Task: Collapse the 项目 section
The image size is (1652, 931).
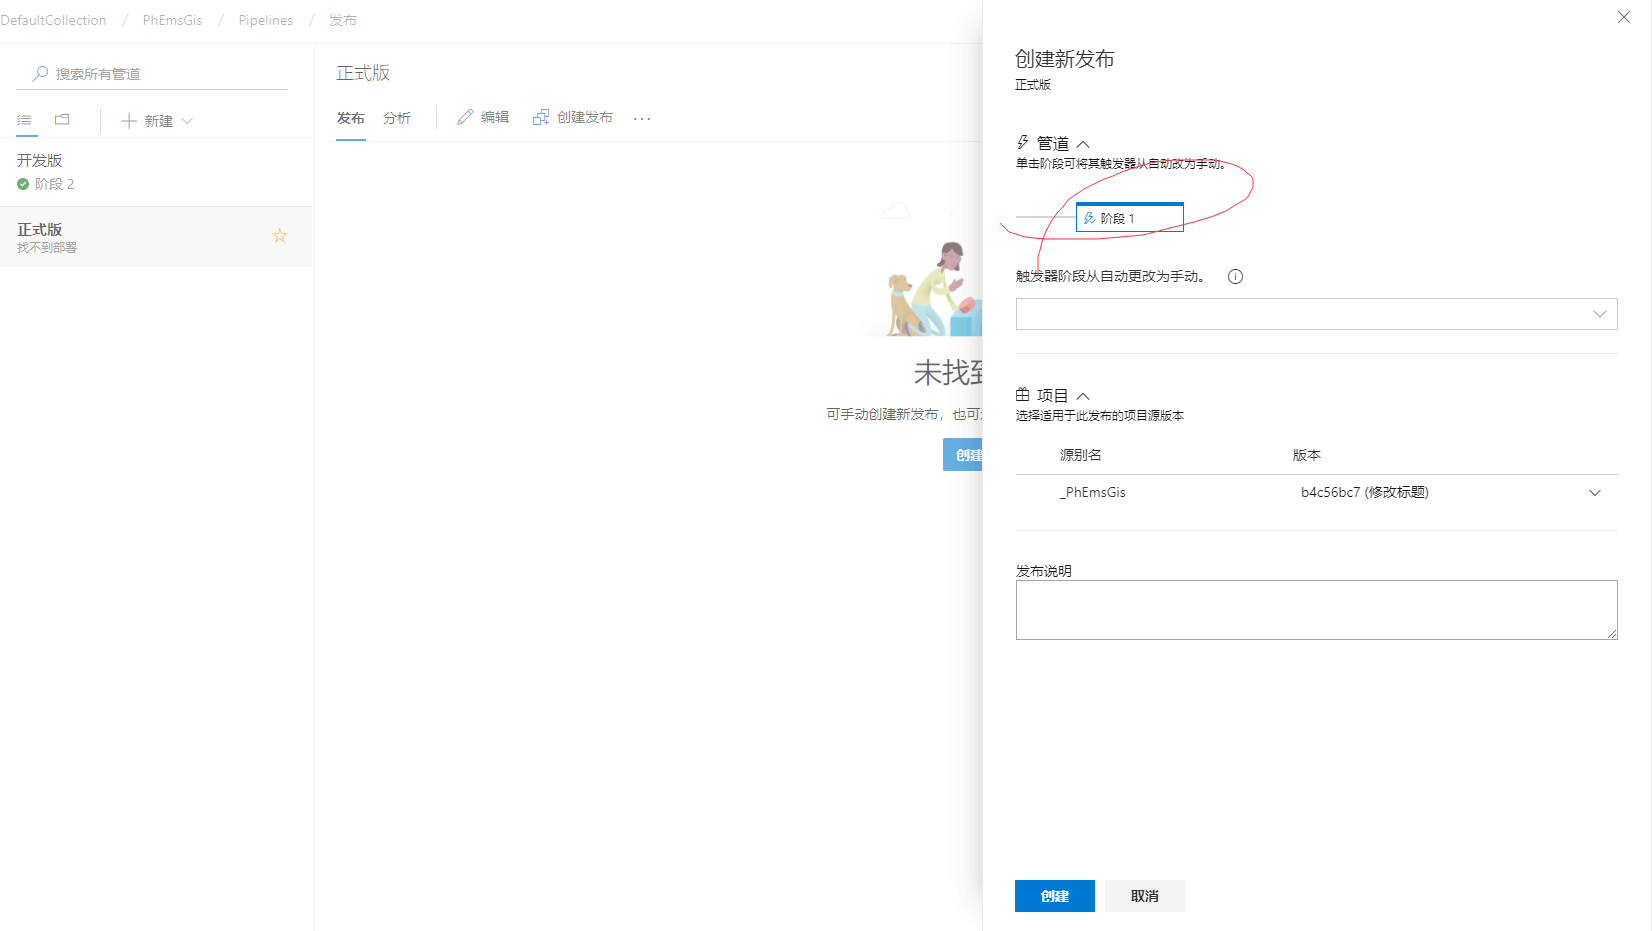Action: [x=1083, y=396]
